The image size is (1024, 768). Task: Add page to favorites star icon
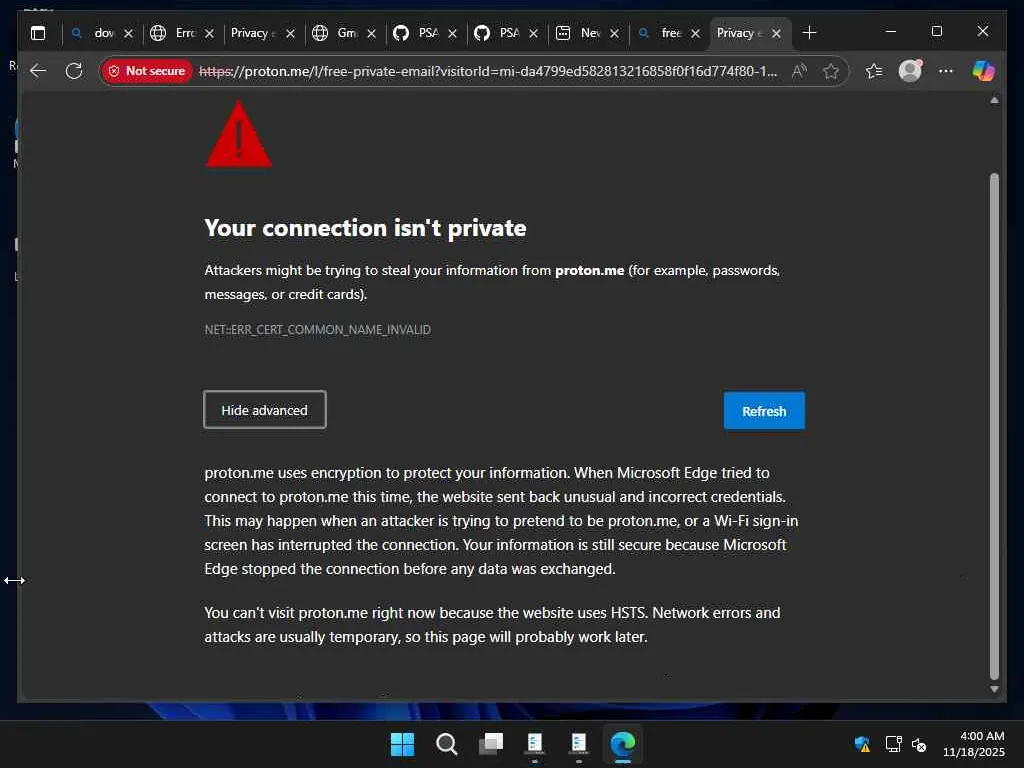(830, 71)
